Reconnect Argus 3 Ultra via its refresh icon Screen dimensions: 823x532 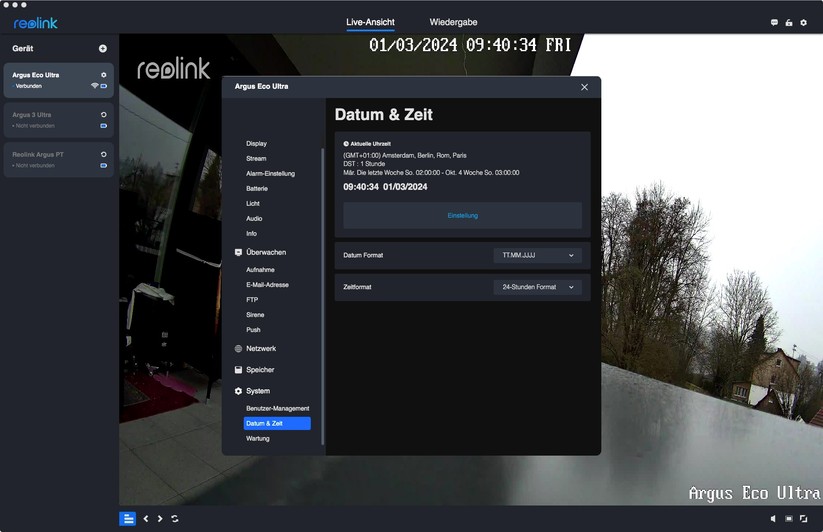[103, 114]
